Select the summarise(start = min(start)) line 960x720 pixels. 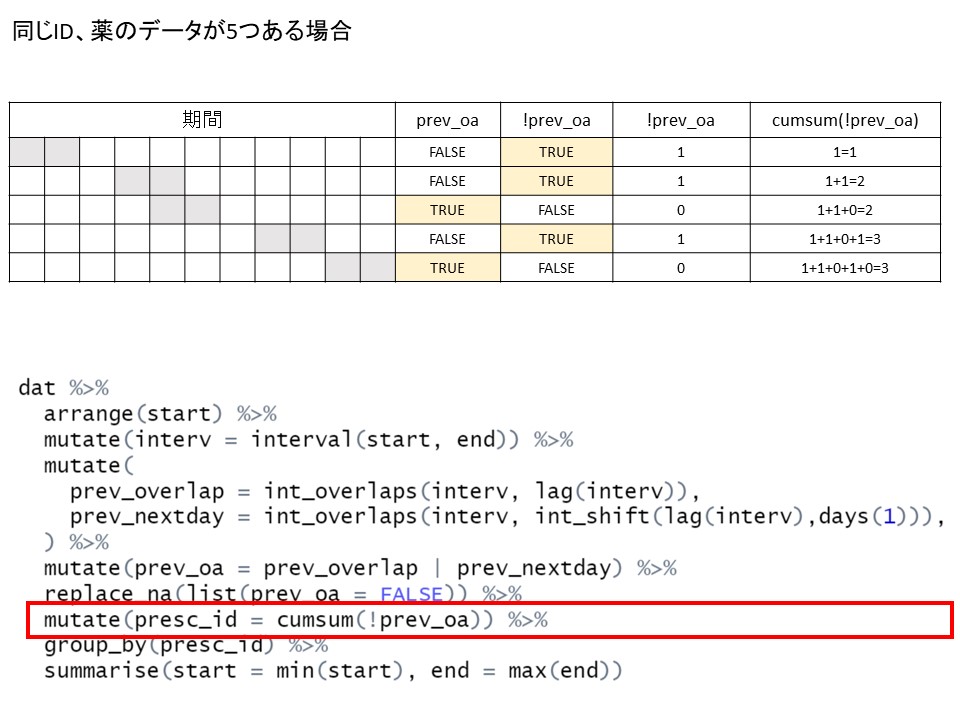pos(332,671)
